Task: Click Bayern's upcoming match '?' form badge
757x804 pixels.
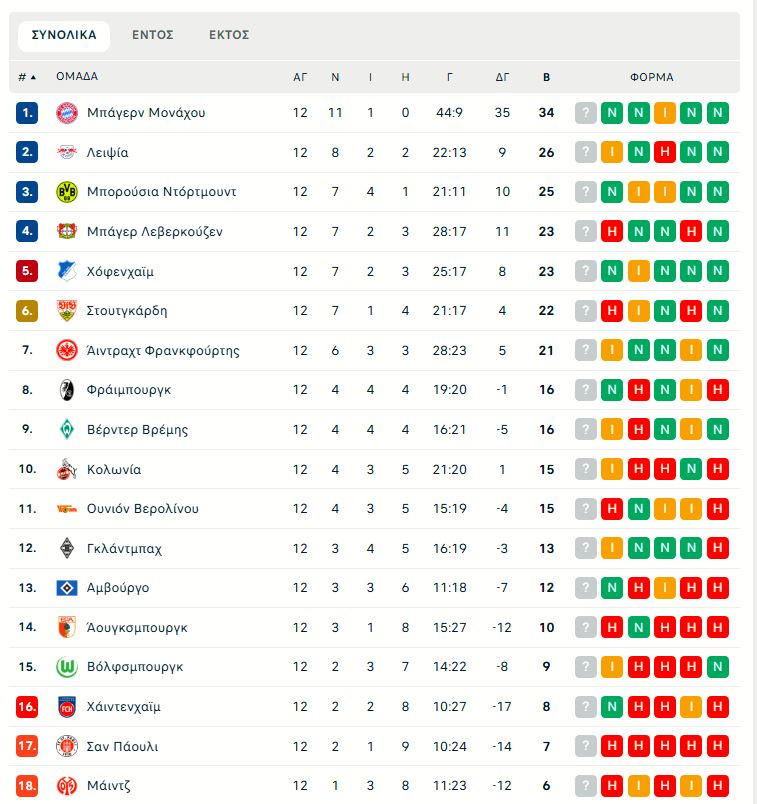Action: coord(586,113)
